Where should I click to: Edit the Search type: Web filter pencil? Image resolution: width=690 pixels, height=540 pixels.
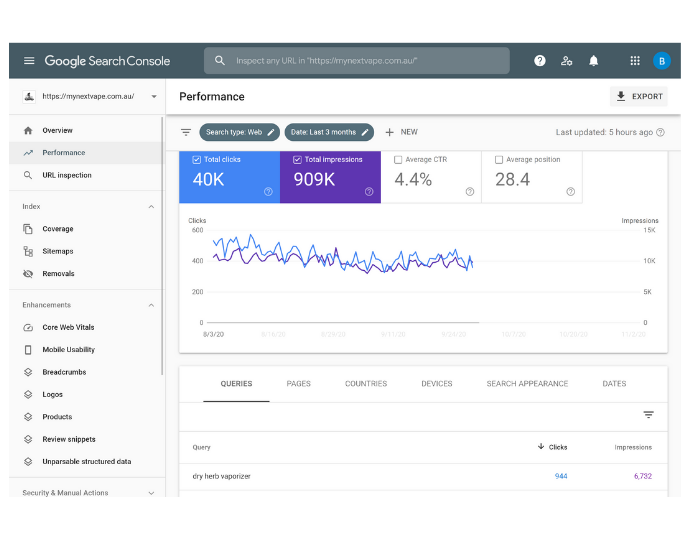[271, 132]
